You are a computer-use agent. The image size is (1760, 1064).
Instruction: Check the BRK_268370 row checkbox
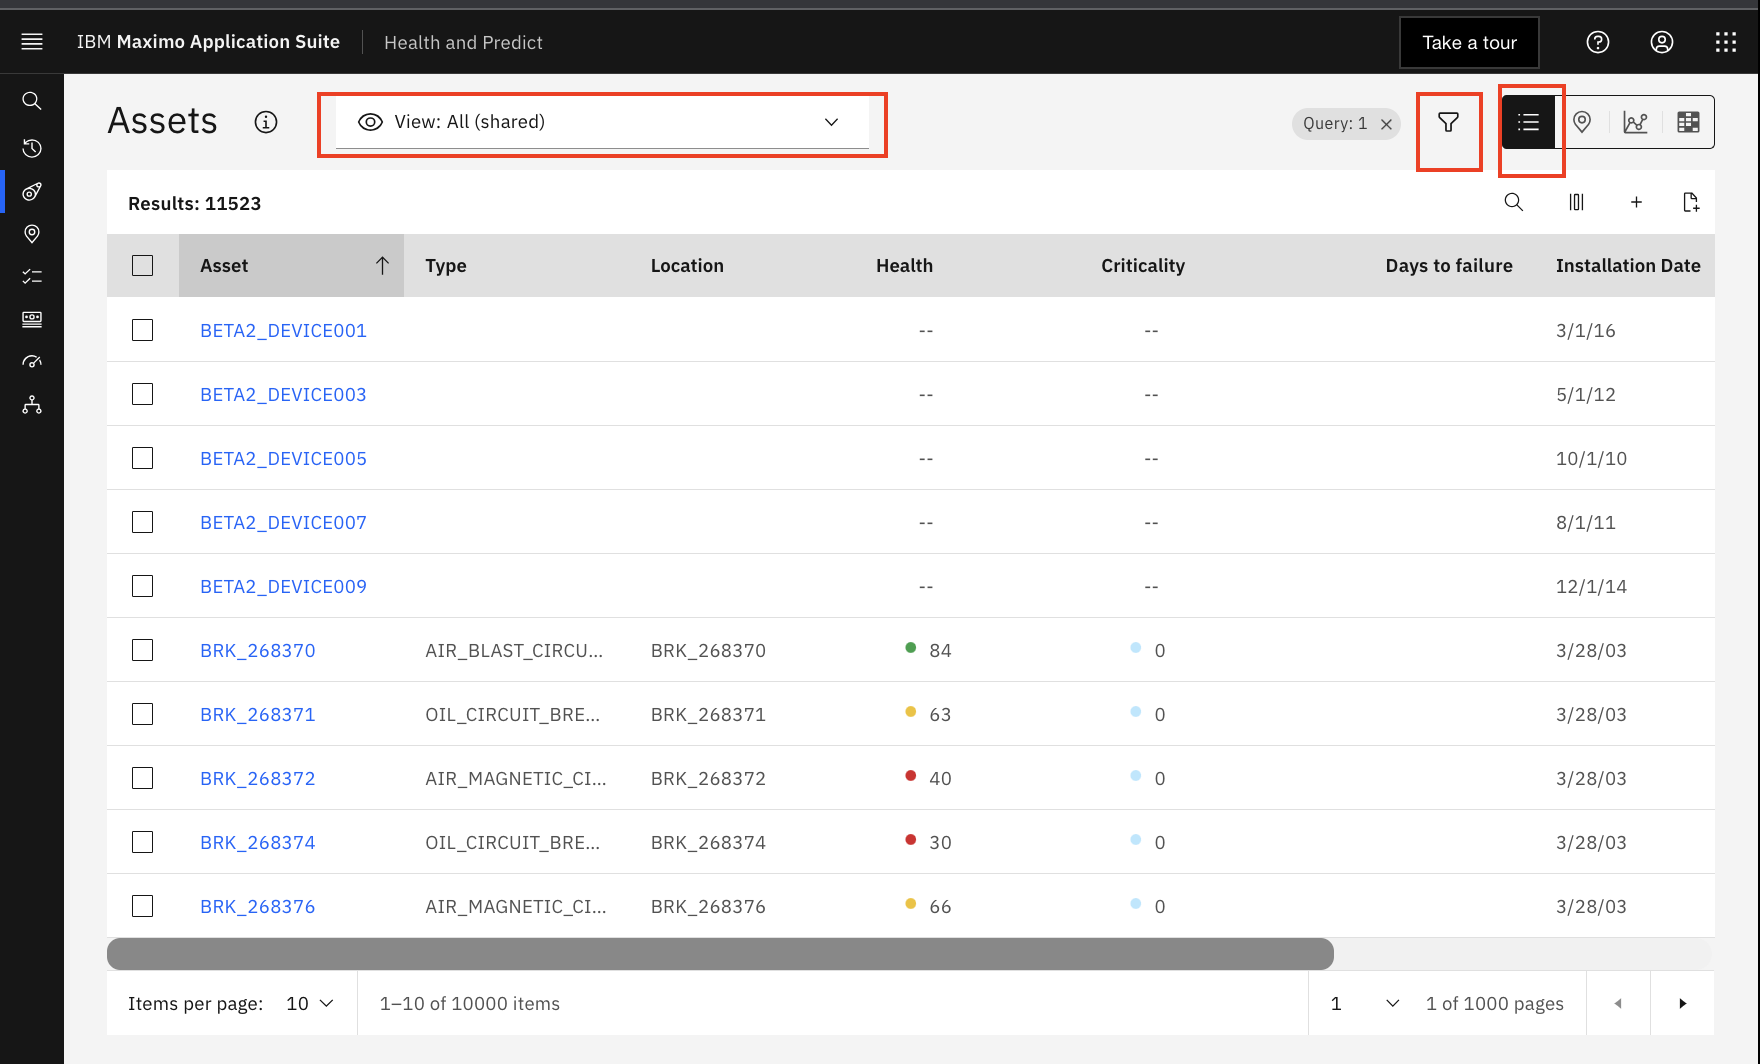143,650
